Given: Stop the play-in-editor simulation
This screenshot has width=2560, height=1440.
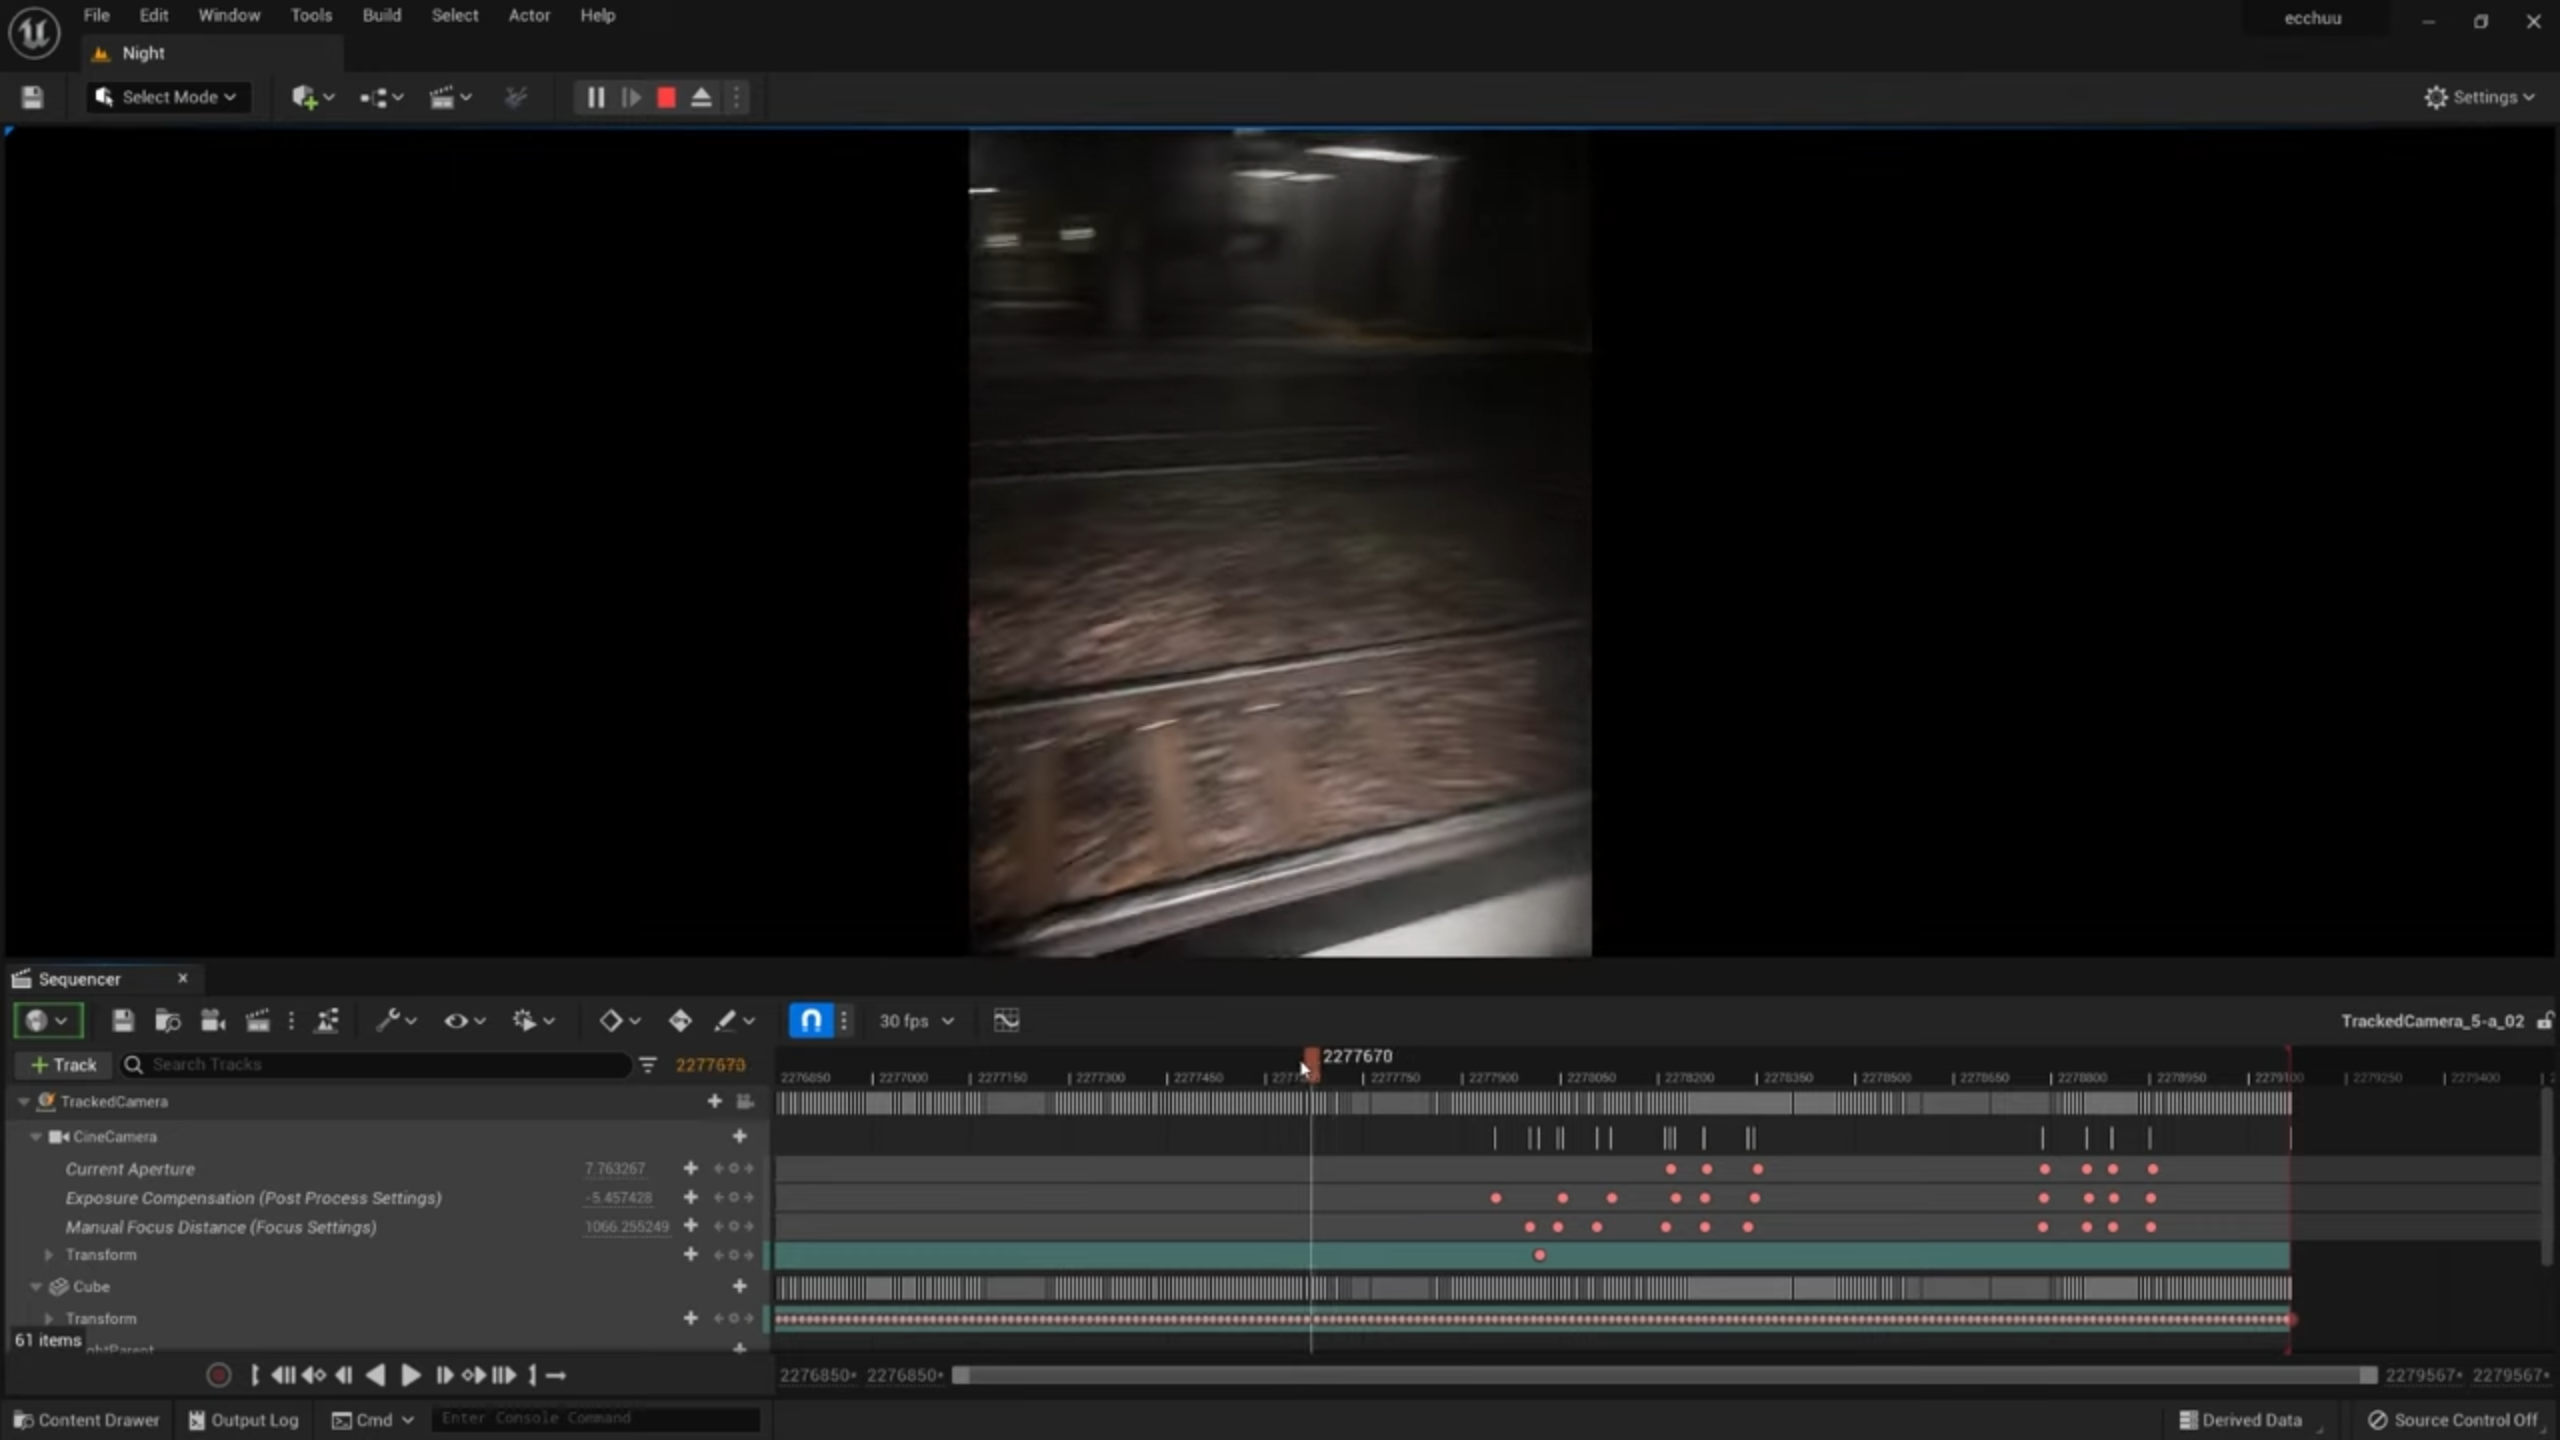Looking at the screenshot, I should pyautogui.click(x=666, y=97).
